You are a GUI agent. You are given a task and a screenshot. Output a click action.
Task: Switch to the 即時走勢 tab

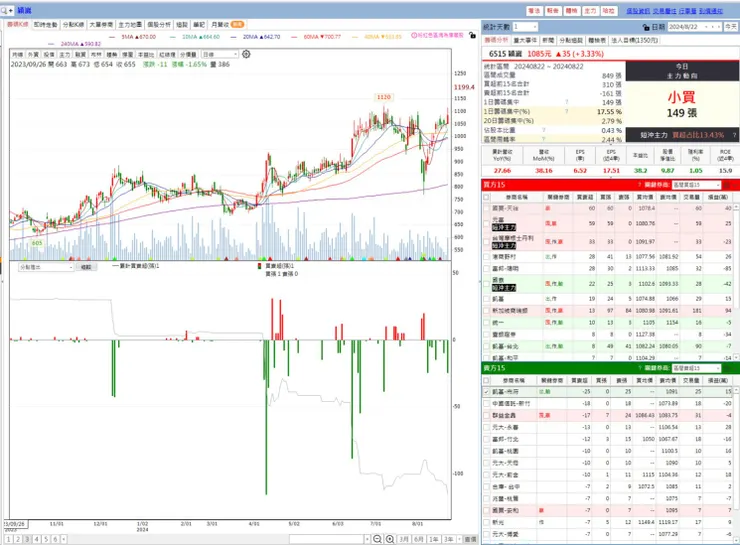pos(45,25)
